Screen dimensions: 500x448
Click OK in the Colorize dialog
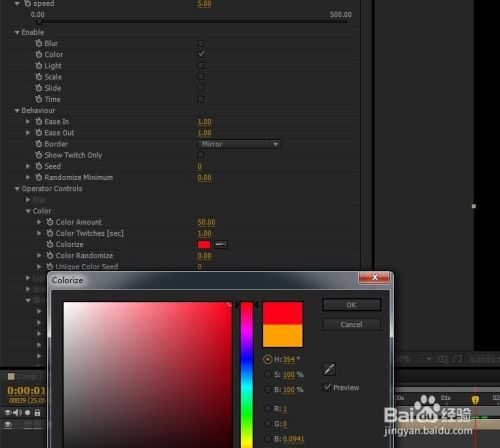coord(351,305)
